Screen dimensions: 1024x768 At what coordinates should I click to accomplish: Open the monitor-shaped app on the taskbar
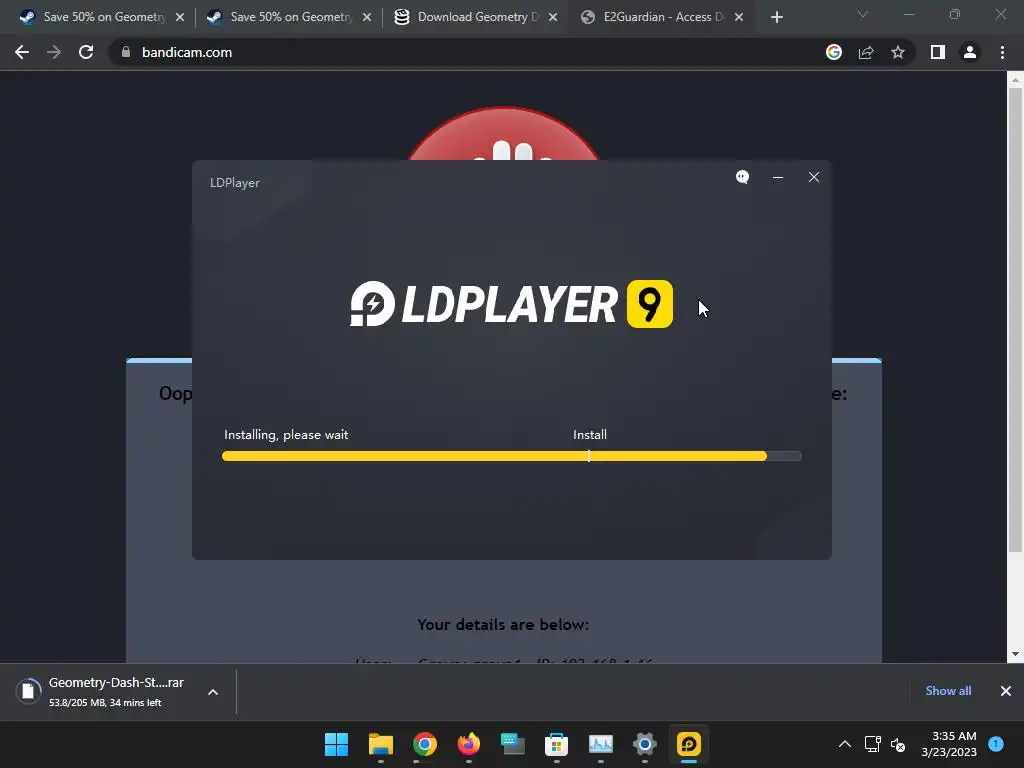tap(513, 744)
